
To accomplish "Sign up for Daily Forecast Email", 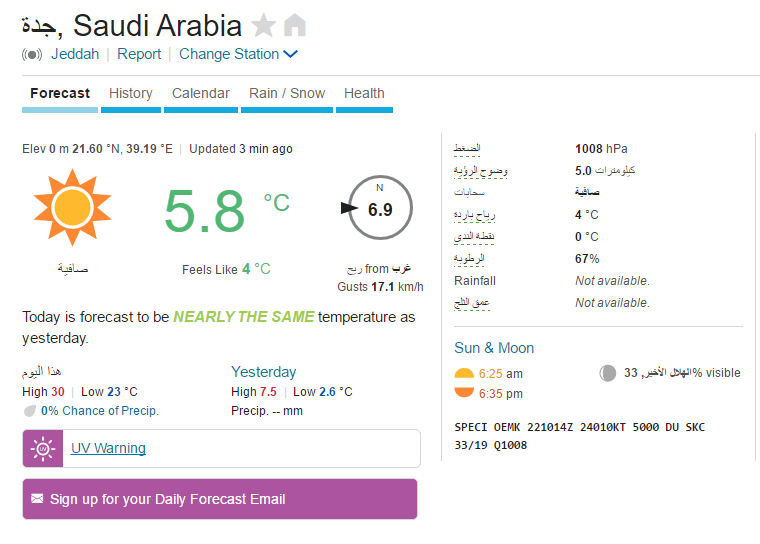I will [x=220, y=499].
